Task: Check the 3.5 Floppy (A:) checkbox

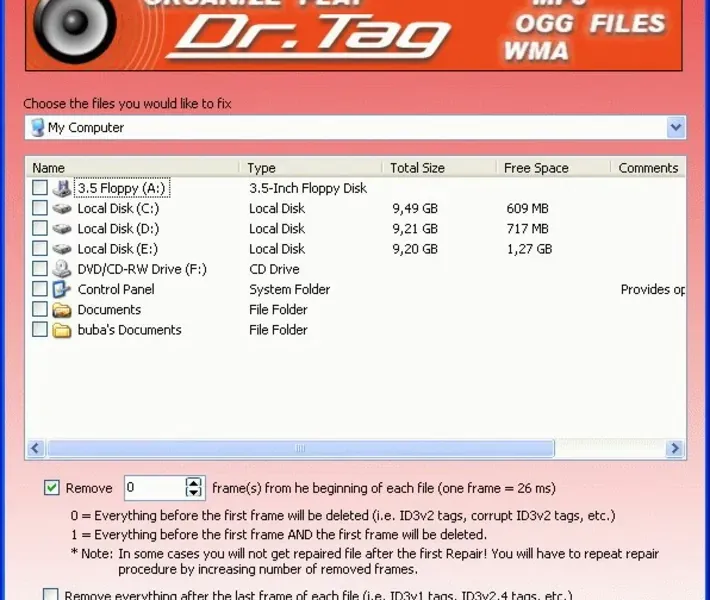Action: point(40,187)
